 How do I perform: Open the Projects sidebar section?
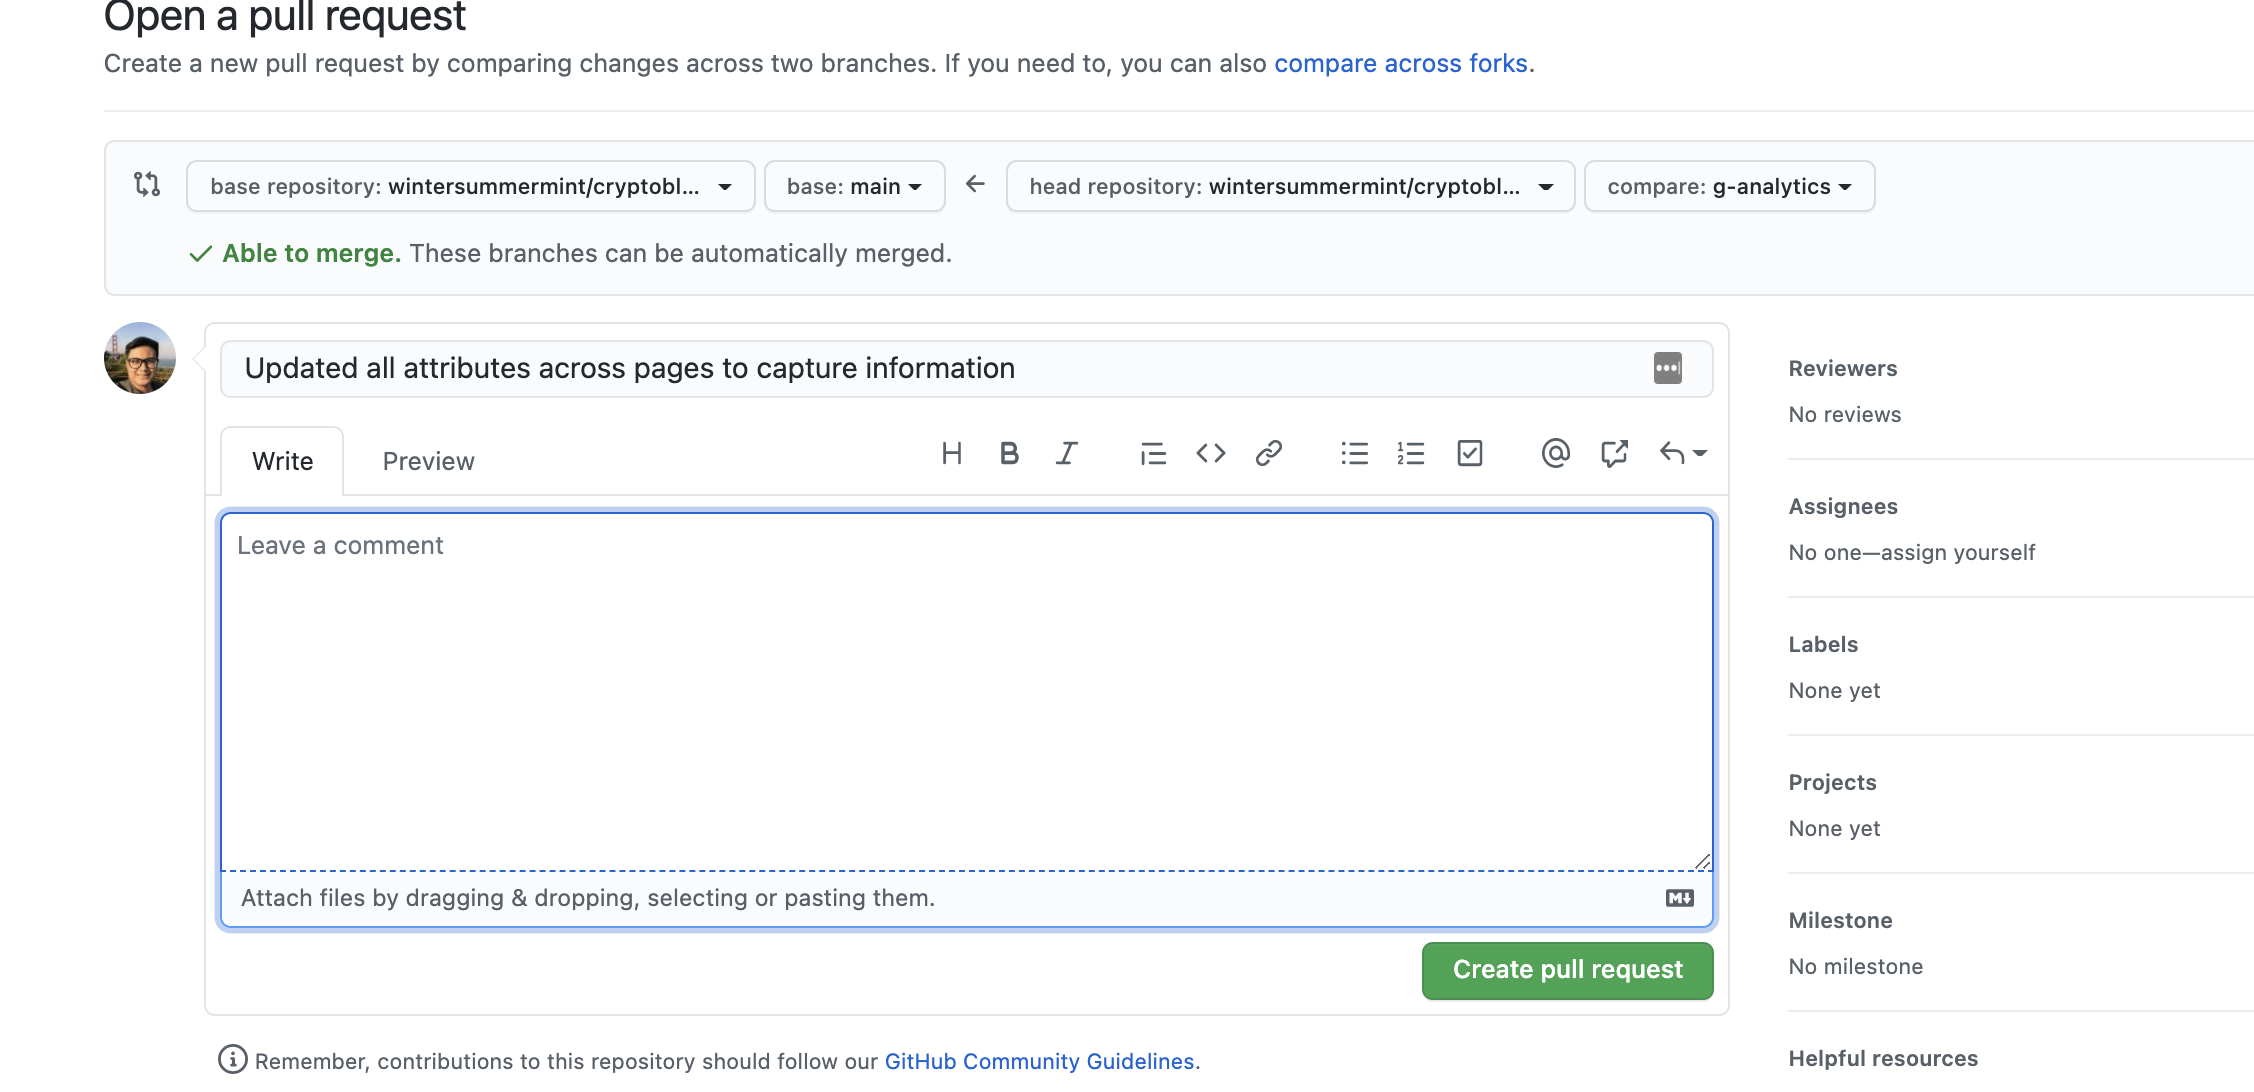pos(1832,782)
